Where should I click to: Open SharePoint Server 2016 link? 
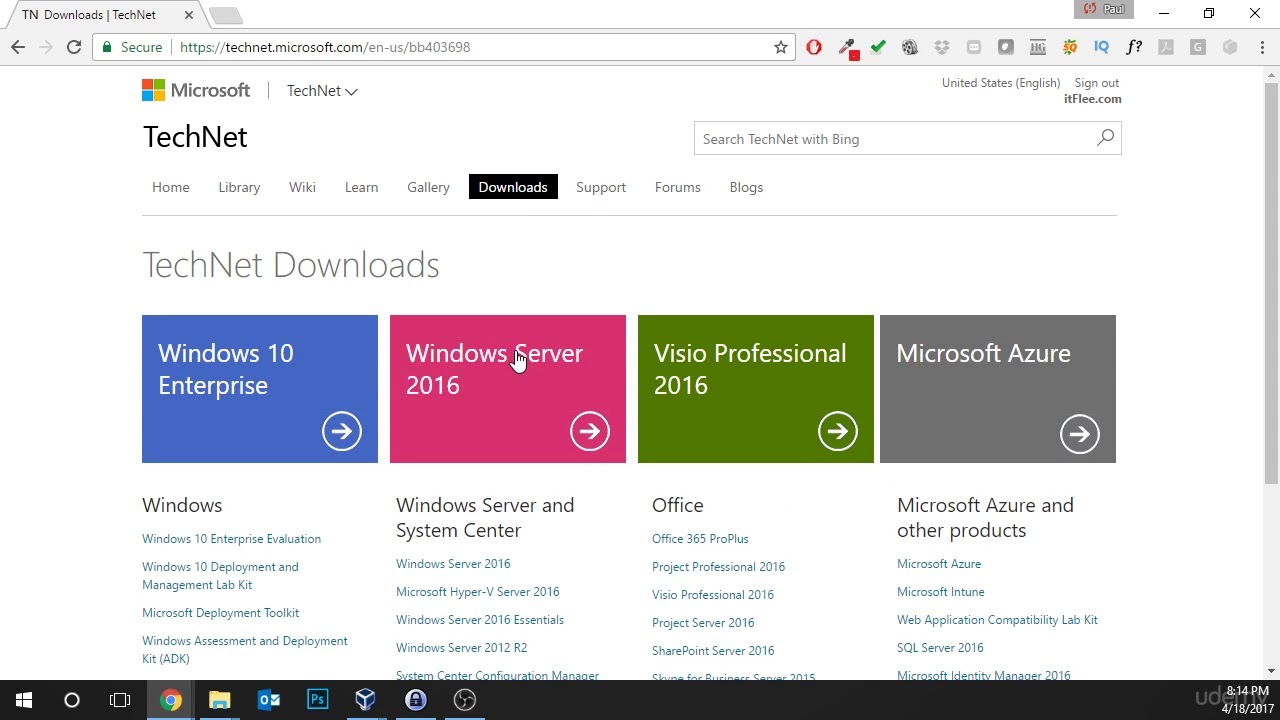(x=713, y=651)
